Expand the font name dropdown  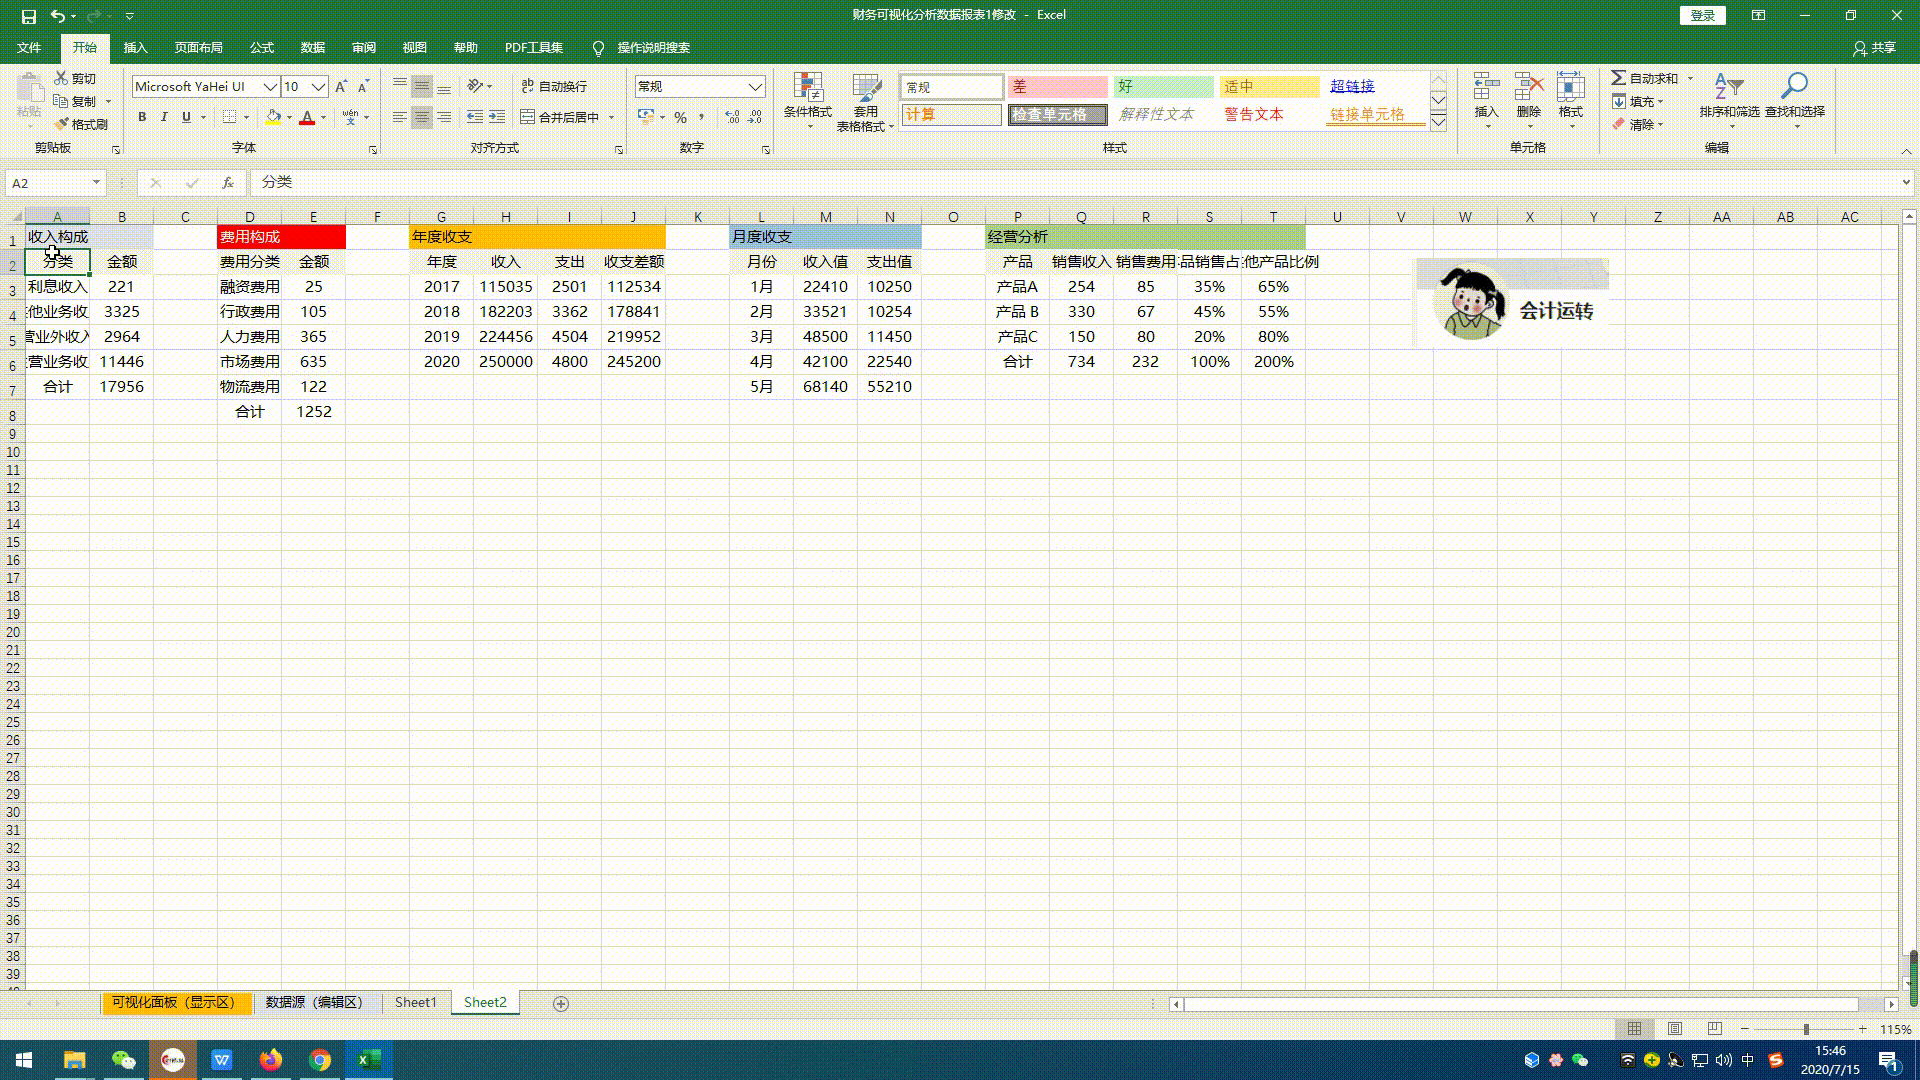coord(270,87)
